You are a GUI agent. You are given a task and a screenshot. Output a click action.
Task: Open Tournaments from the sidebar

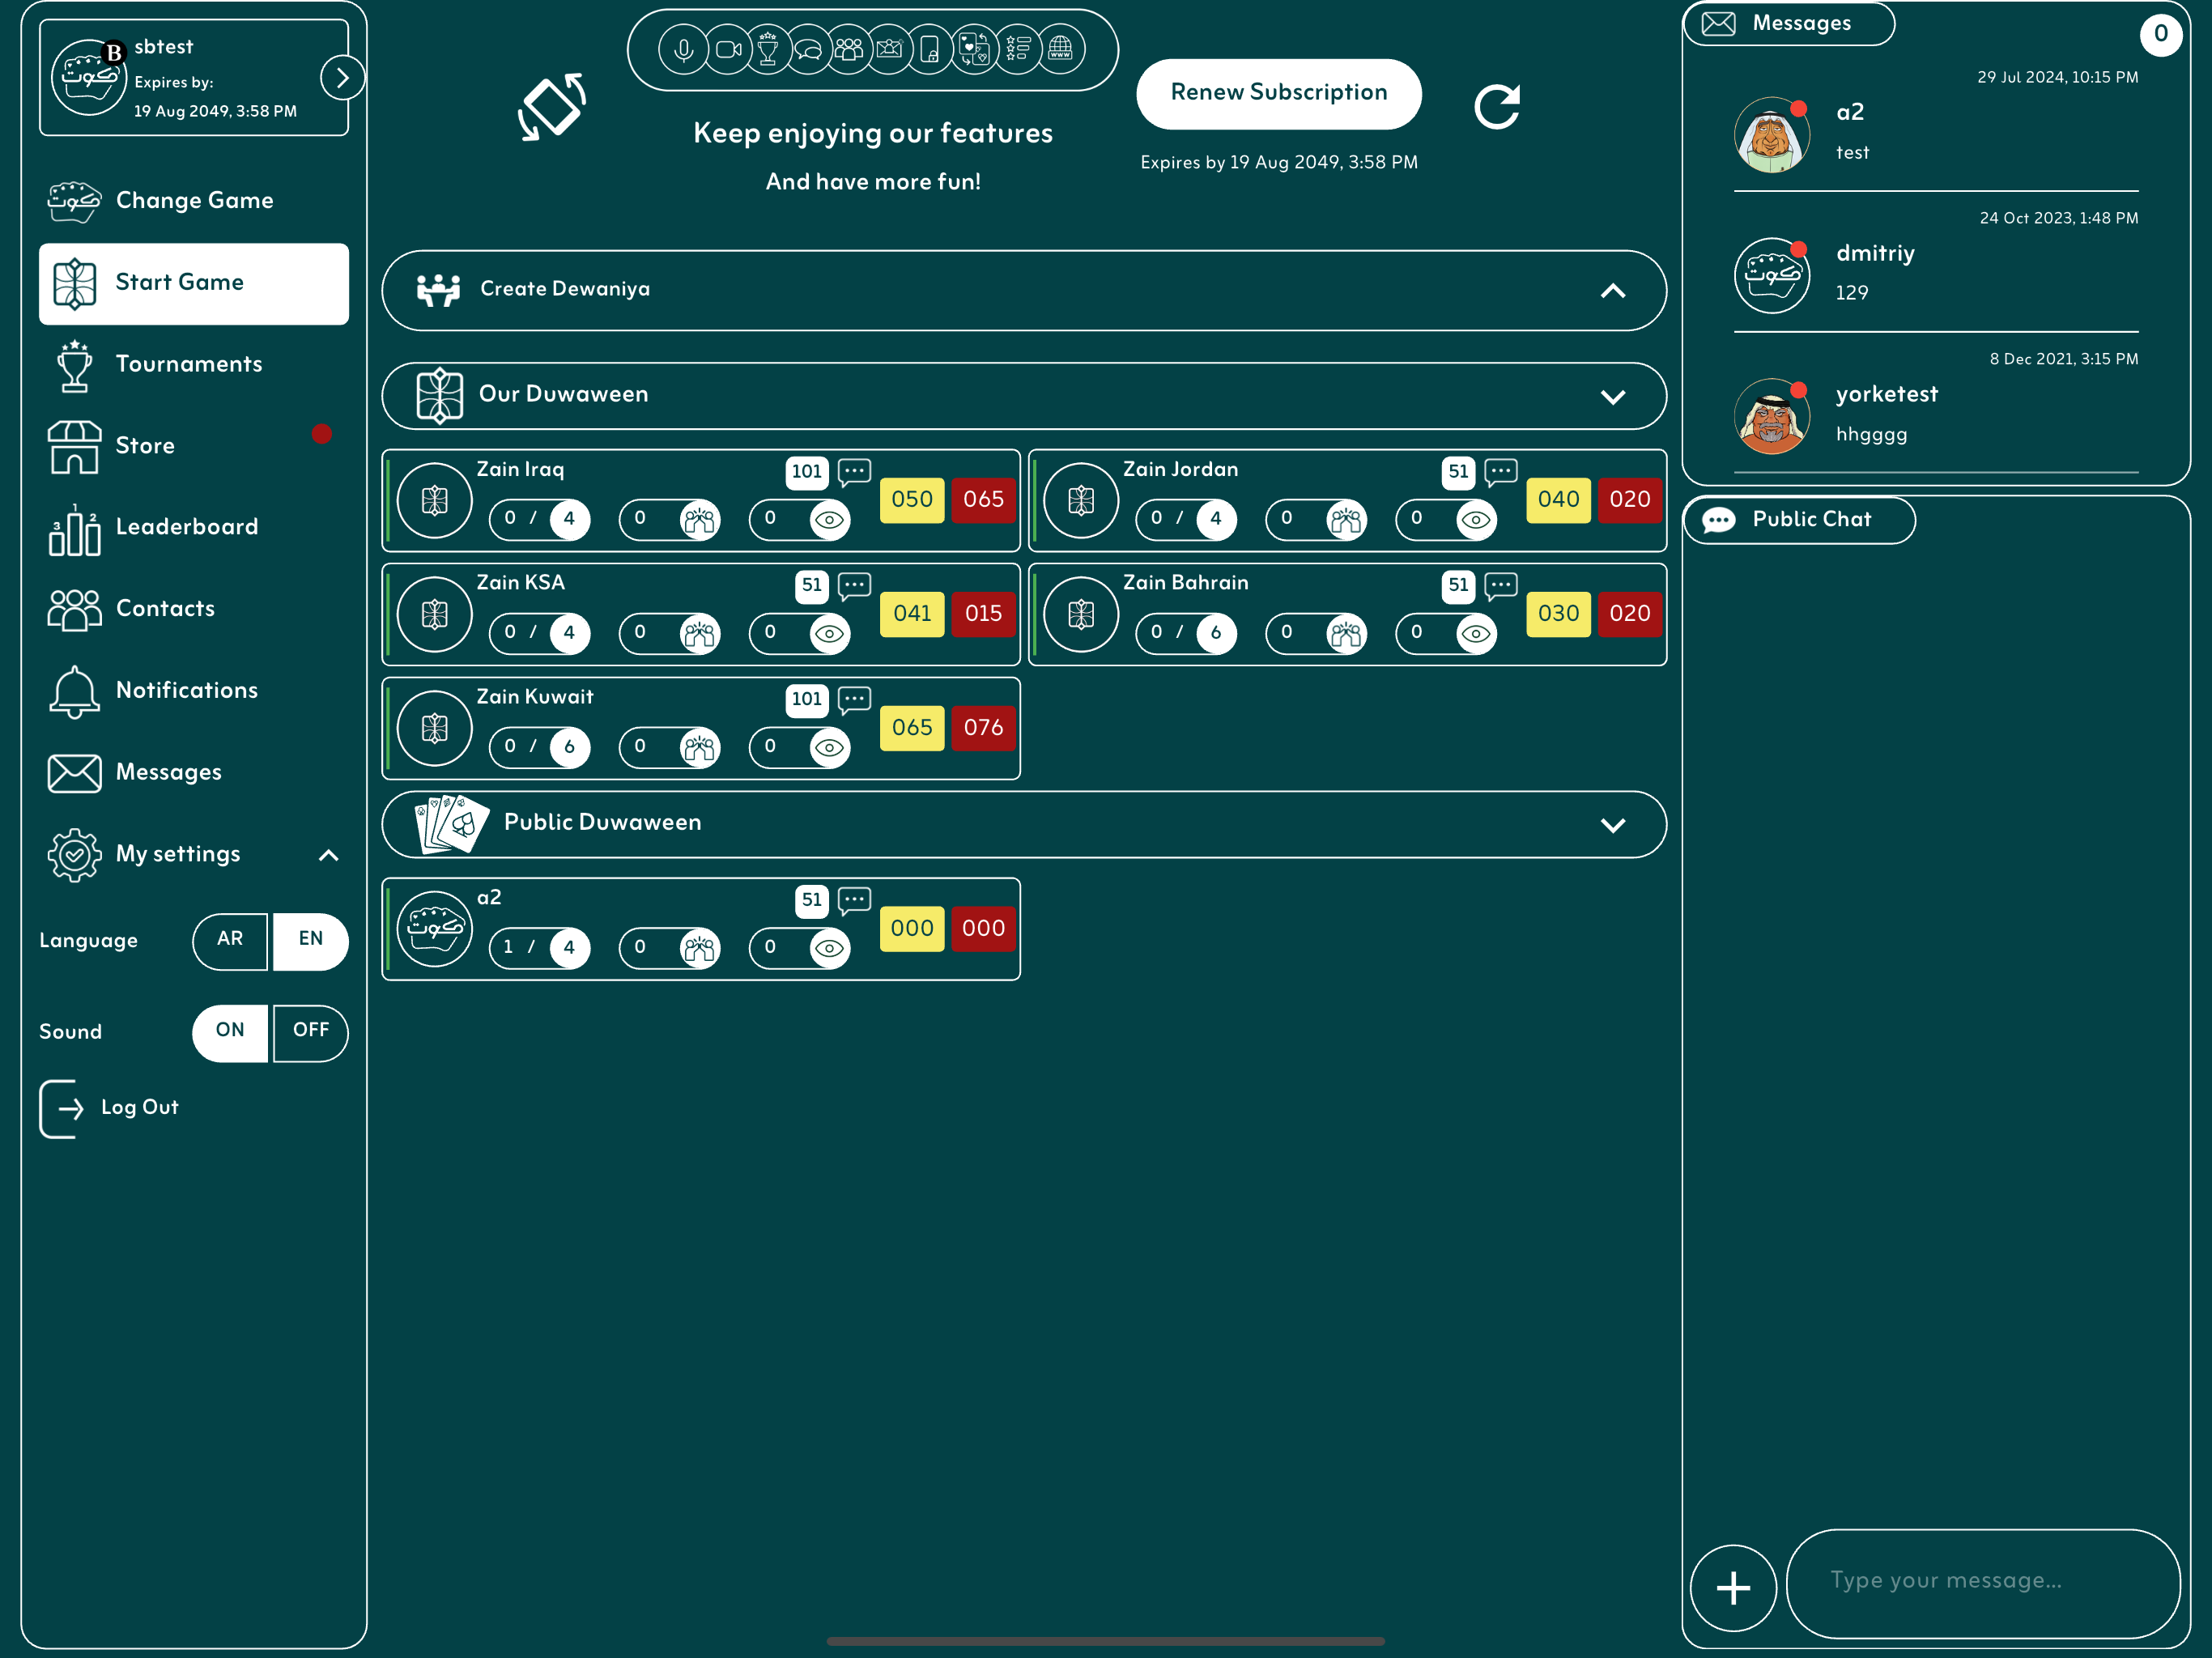(189, 364)
